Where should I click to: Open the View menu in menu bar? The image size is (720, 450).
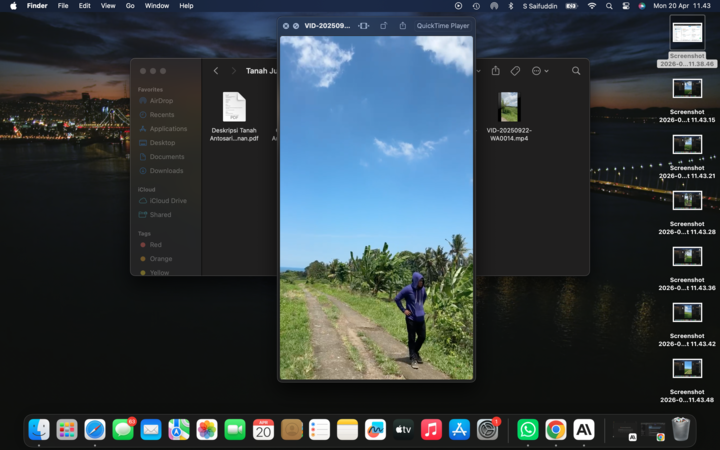coord(107,6)
